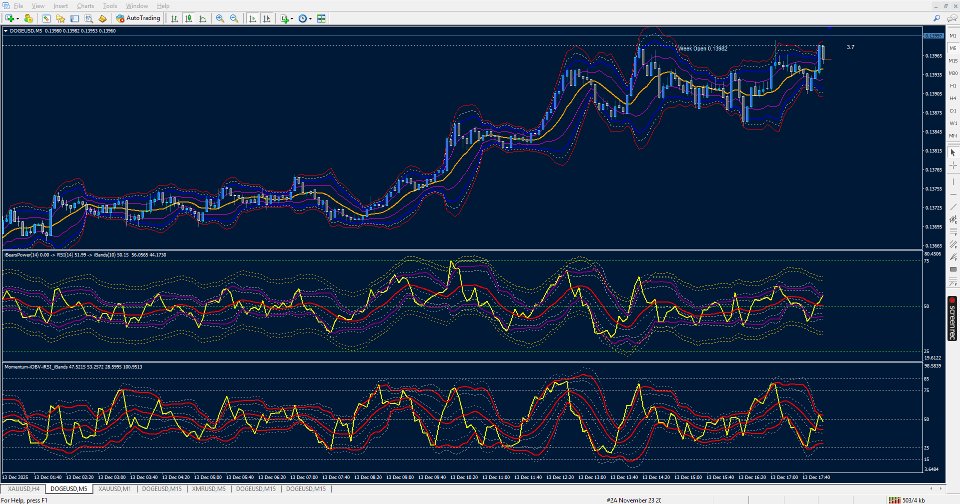
Task: Select the Equidistant Channel tool
Action: coord(953,219)
